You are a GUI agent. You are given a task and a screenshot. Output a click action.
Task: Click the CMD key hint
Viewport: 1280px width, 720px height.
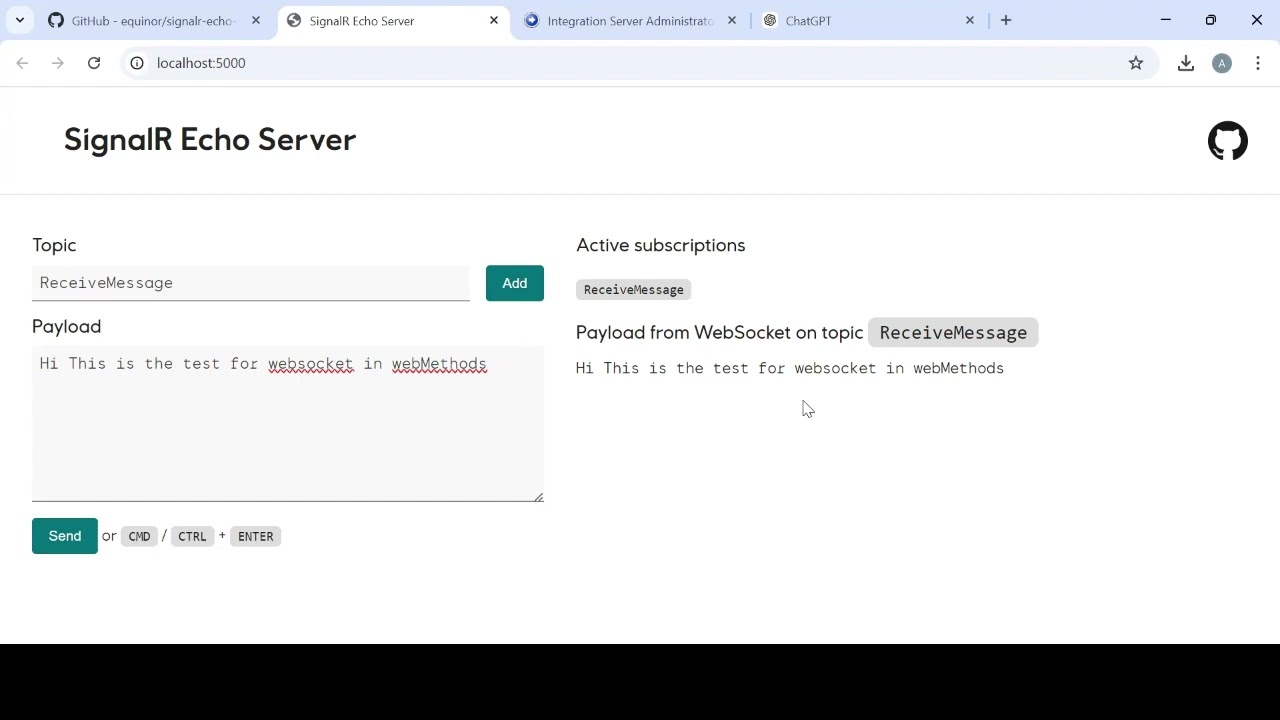139,537
